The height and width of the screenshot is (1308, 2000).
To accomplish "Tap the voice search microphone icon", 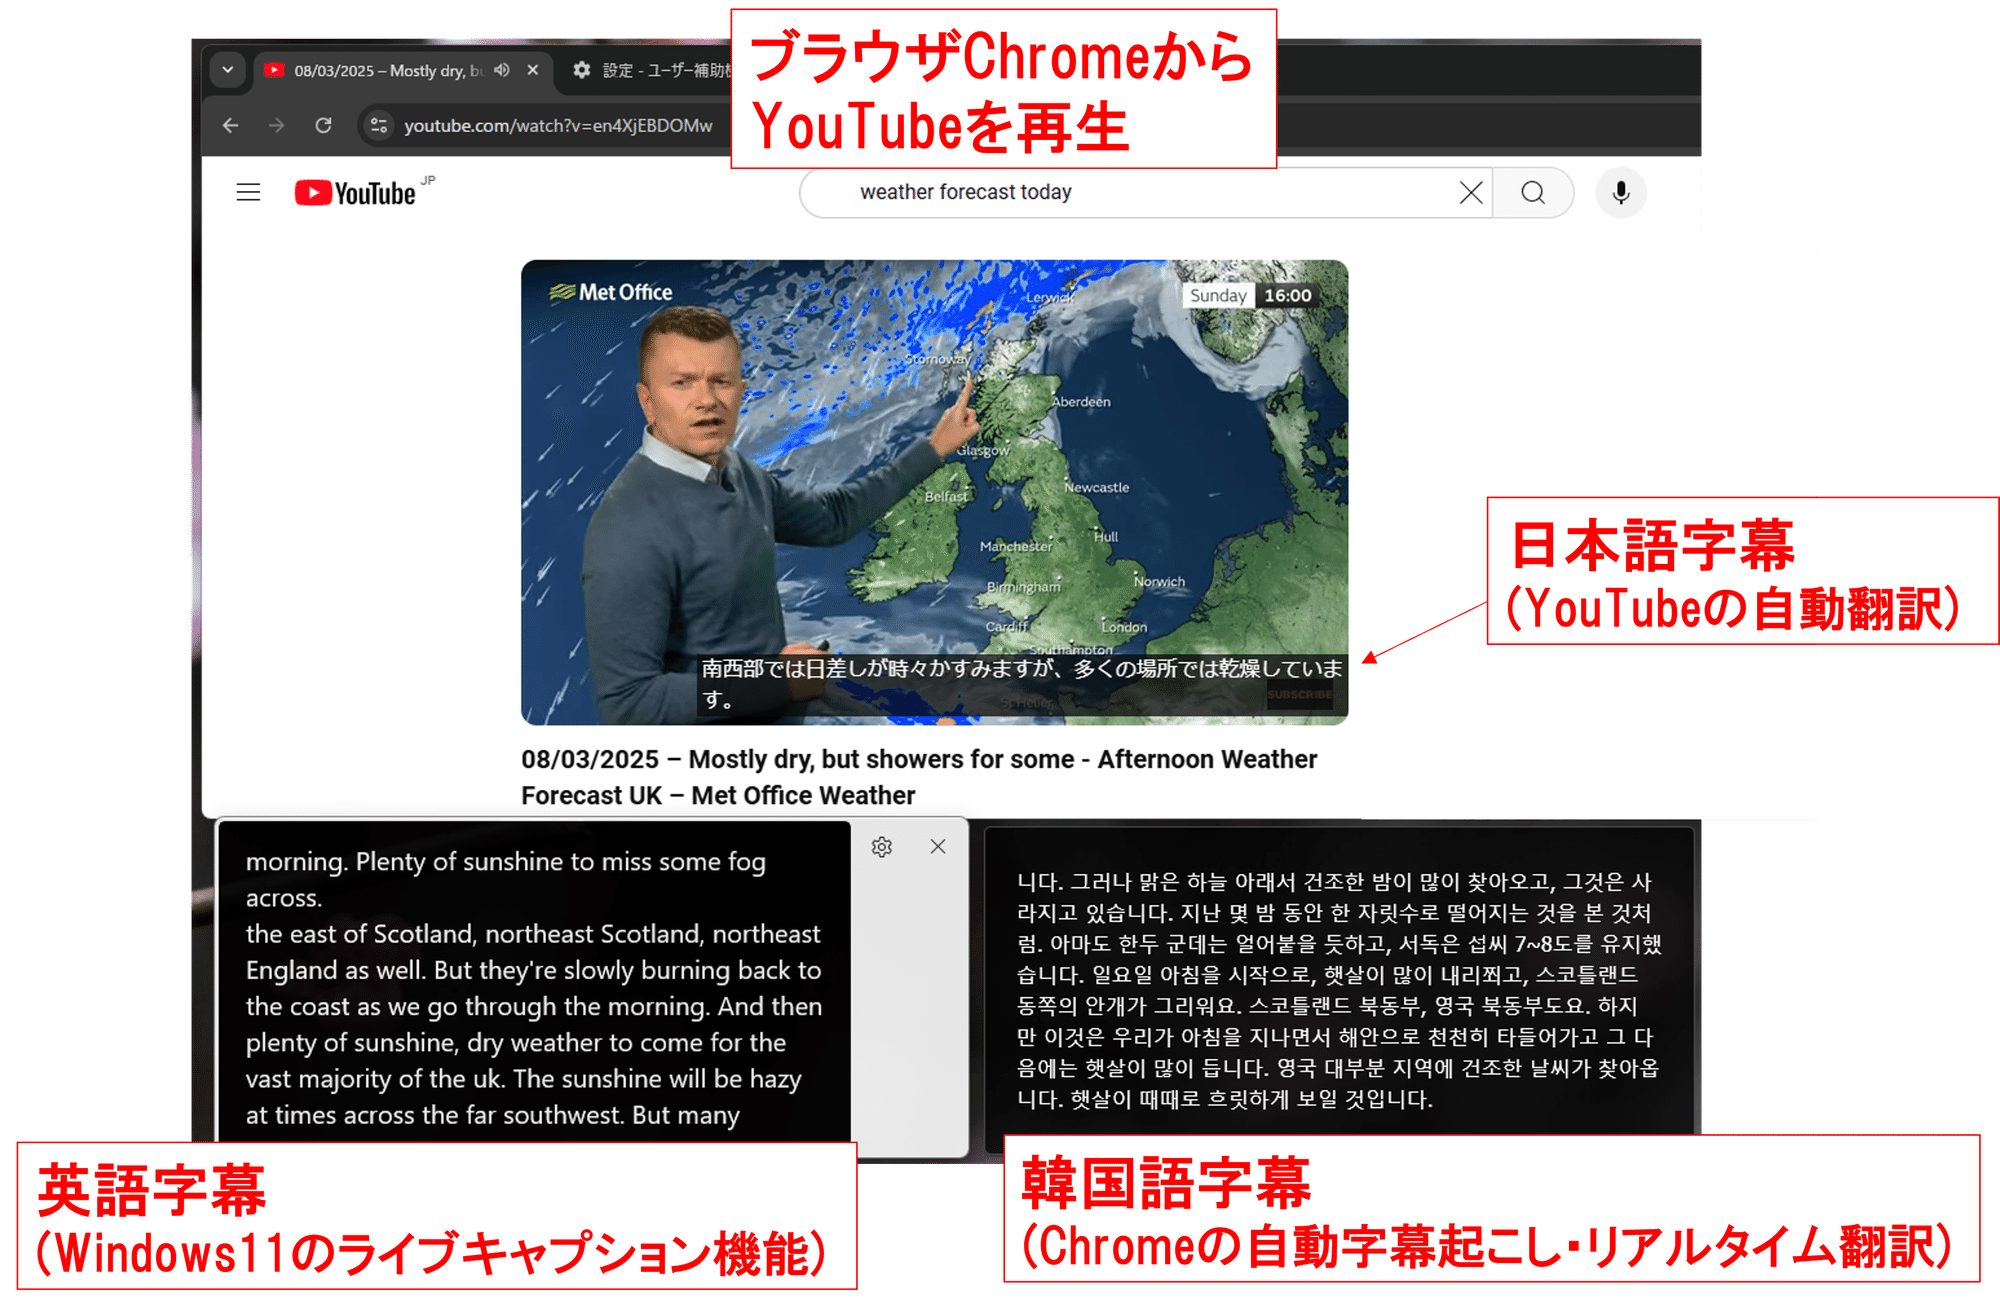I will point(1620,192).
